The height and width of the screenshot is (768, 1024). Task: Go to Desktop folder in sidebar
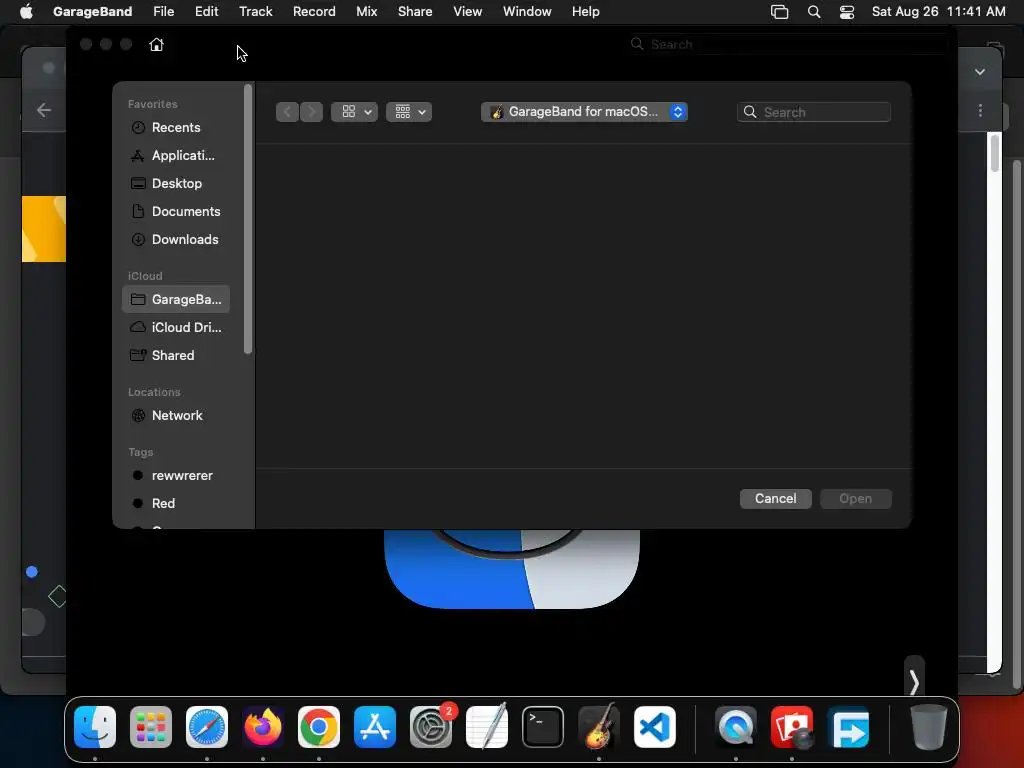175,184
